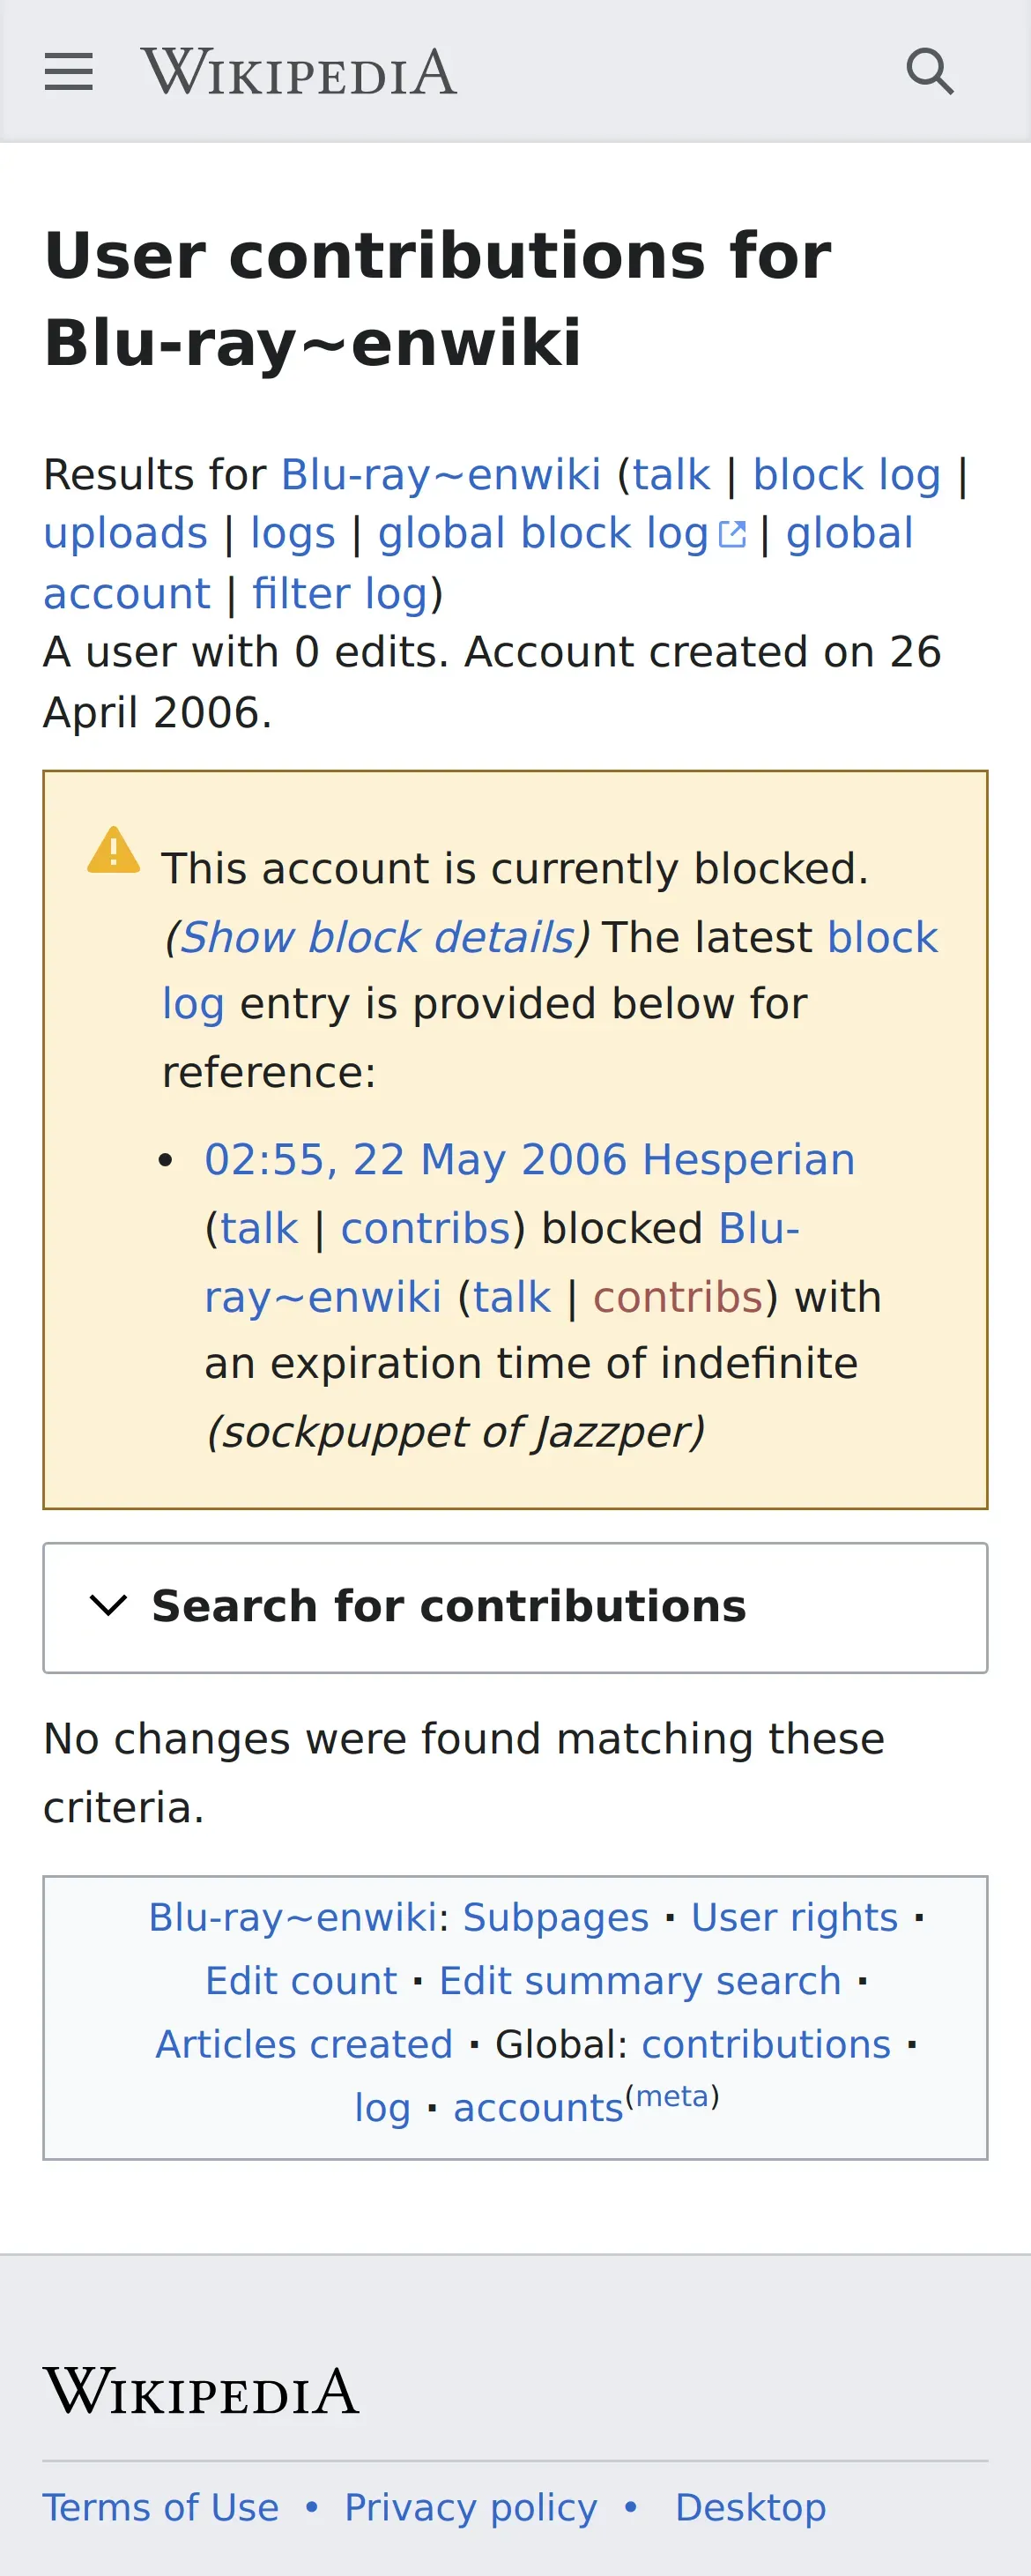Click the footer Wikipedia logo
The width and height of the screenshot is (1031, 2576).
[201, 2393]
